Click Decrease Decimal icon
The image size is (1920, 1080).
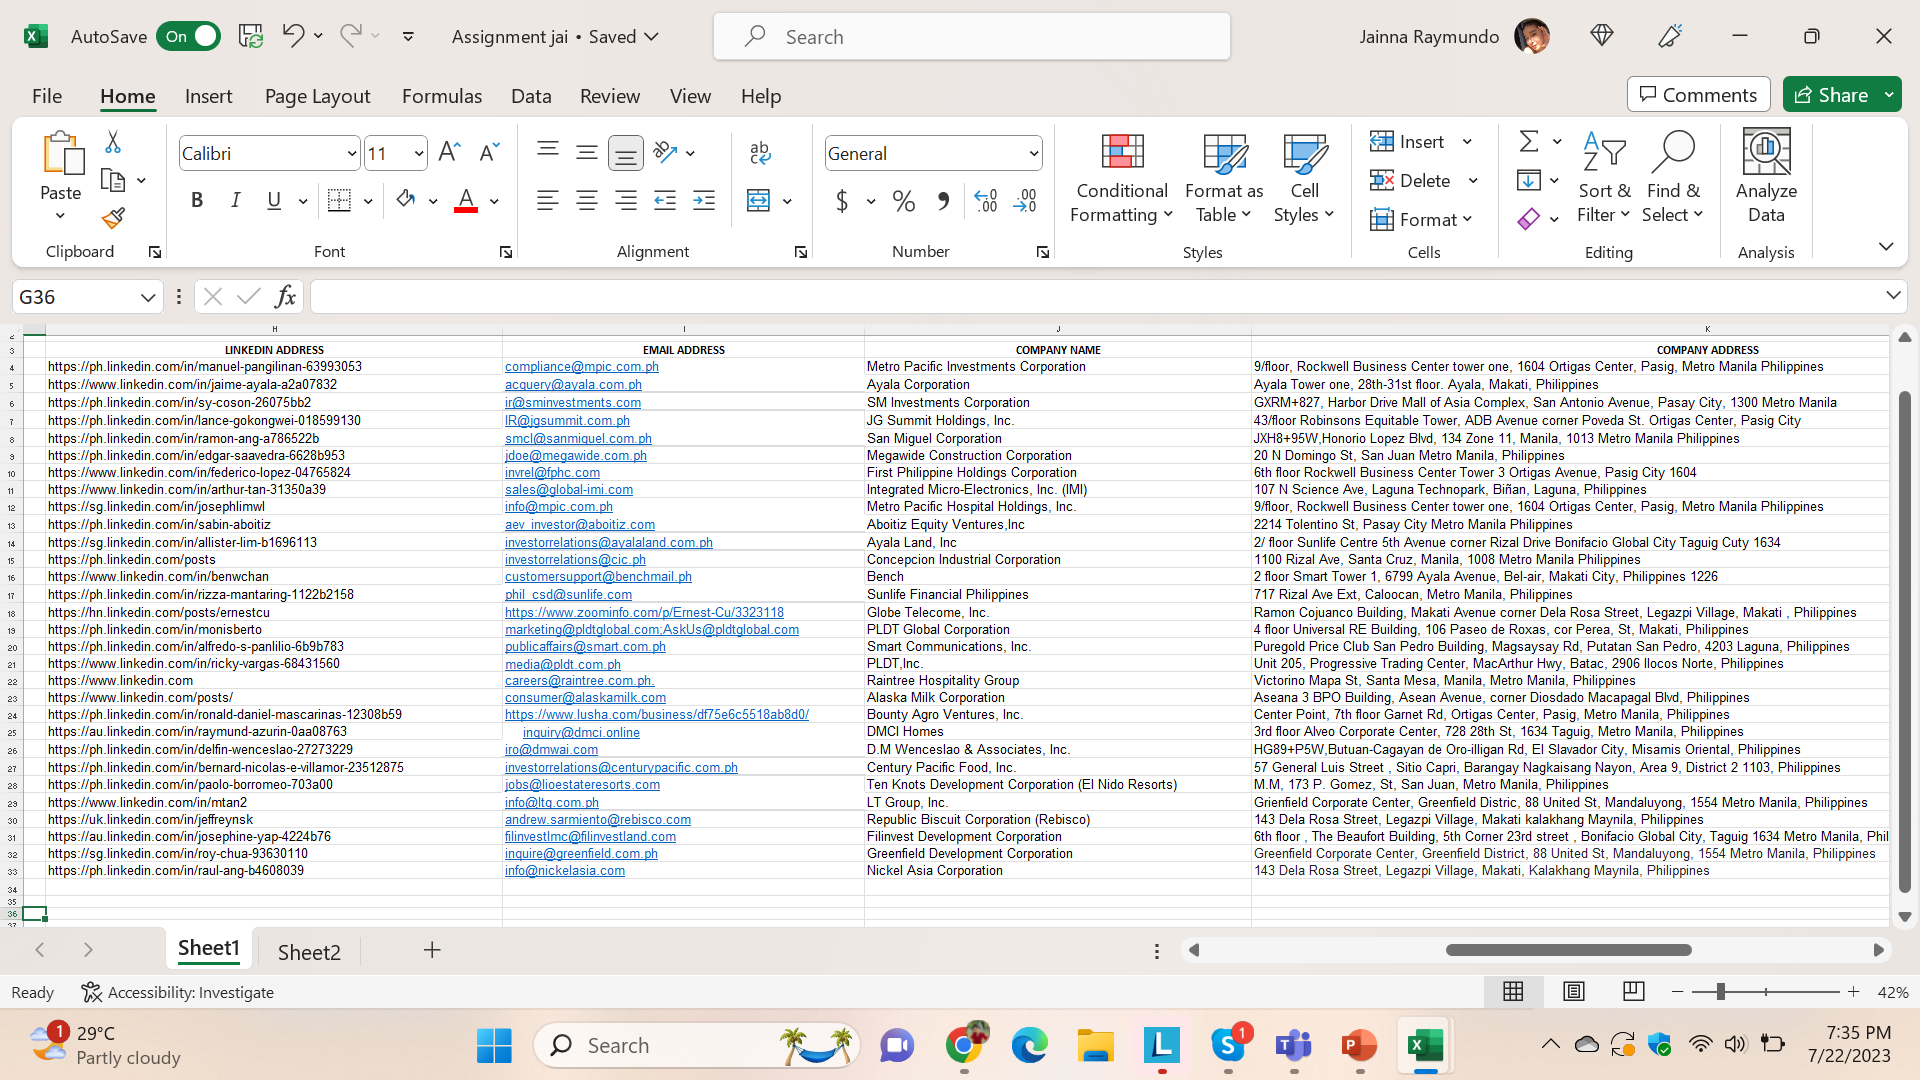[1025, 201]
